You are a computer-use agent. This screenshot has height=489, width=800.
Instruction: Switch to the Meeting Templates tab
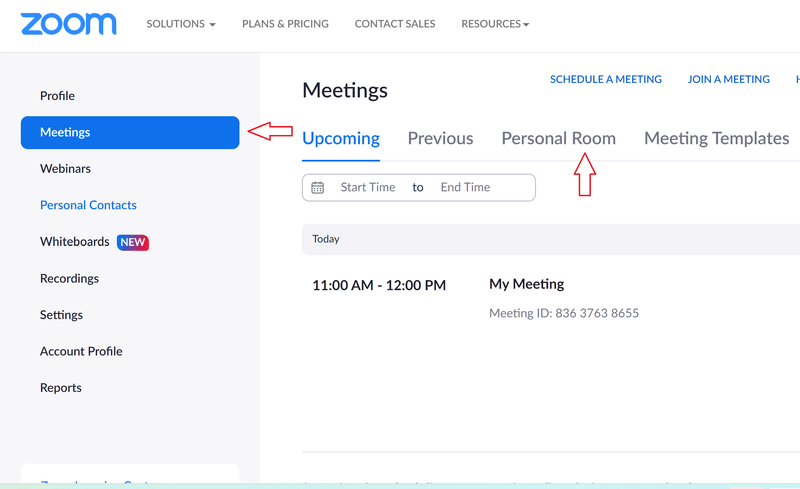pyautogui.click(x=716, y=138)
